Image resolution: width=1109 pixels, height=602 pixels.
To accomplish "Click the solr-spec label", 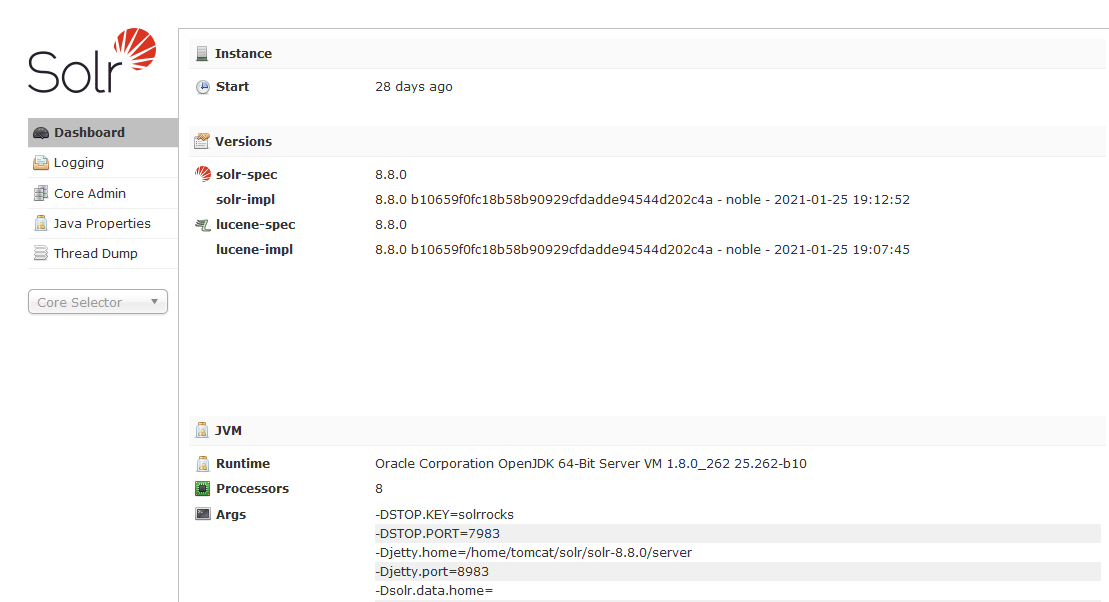I will [x=247, y=175].
